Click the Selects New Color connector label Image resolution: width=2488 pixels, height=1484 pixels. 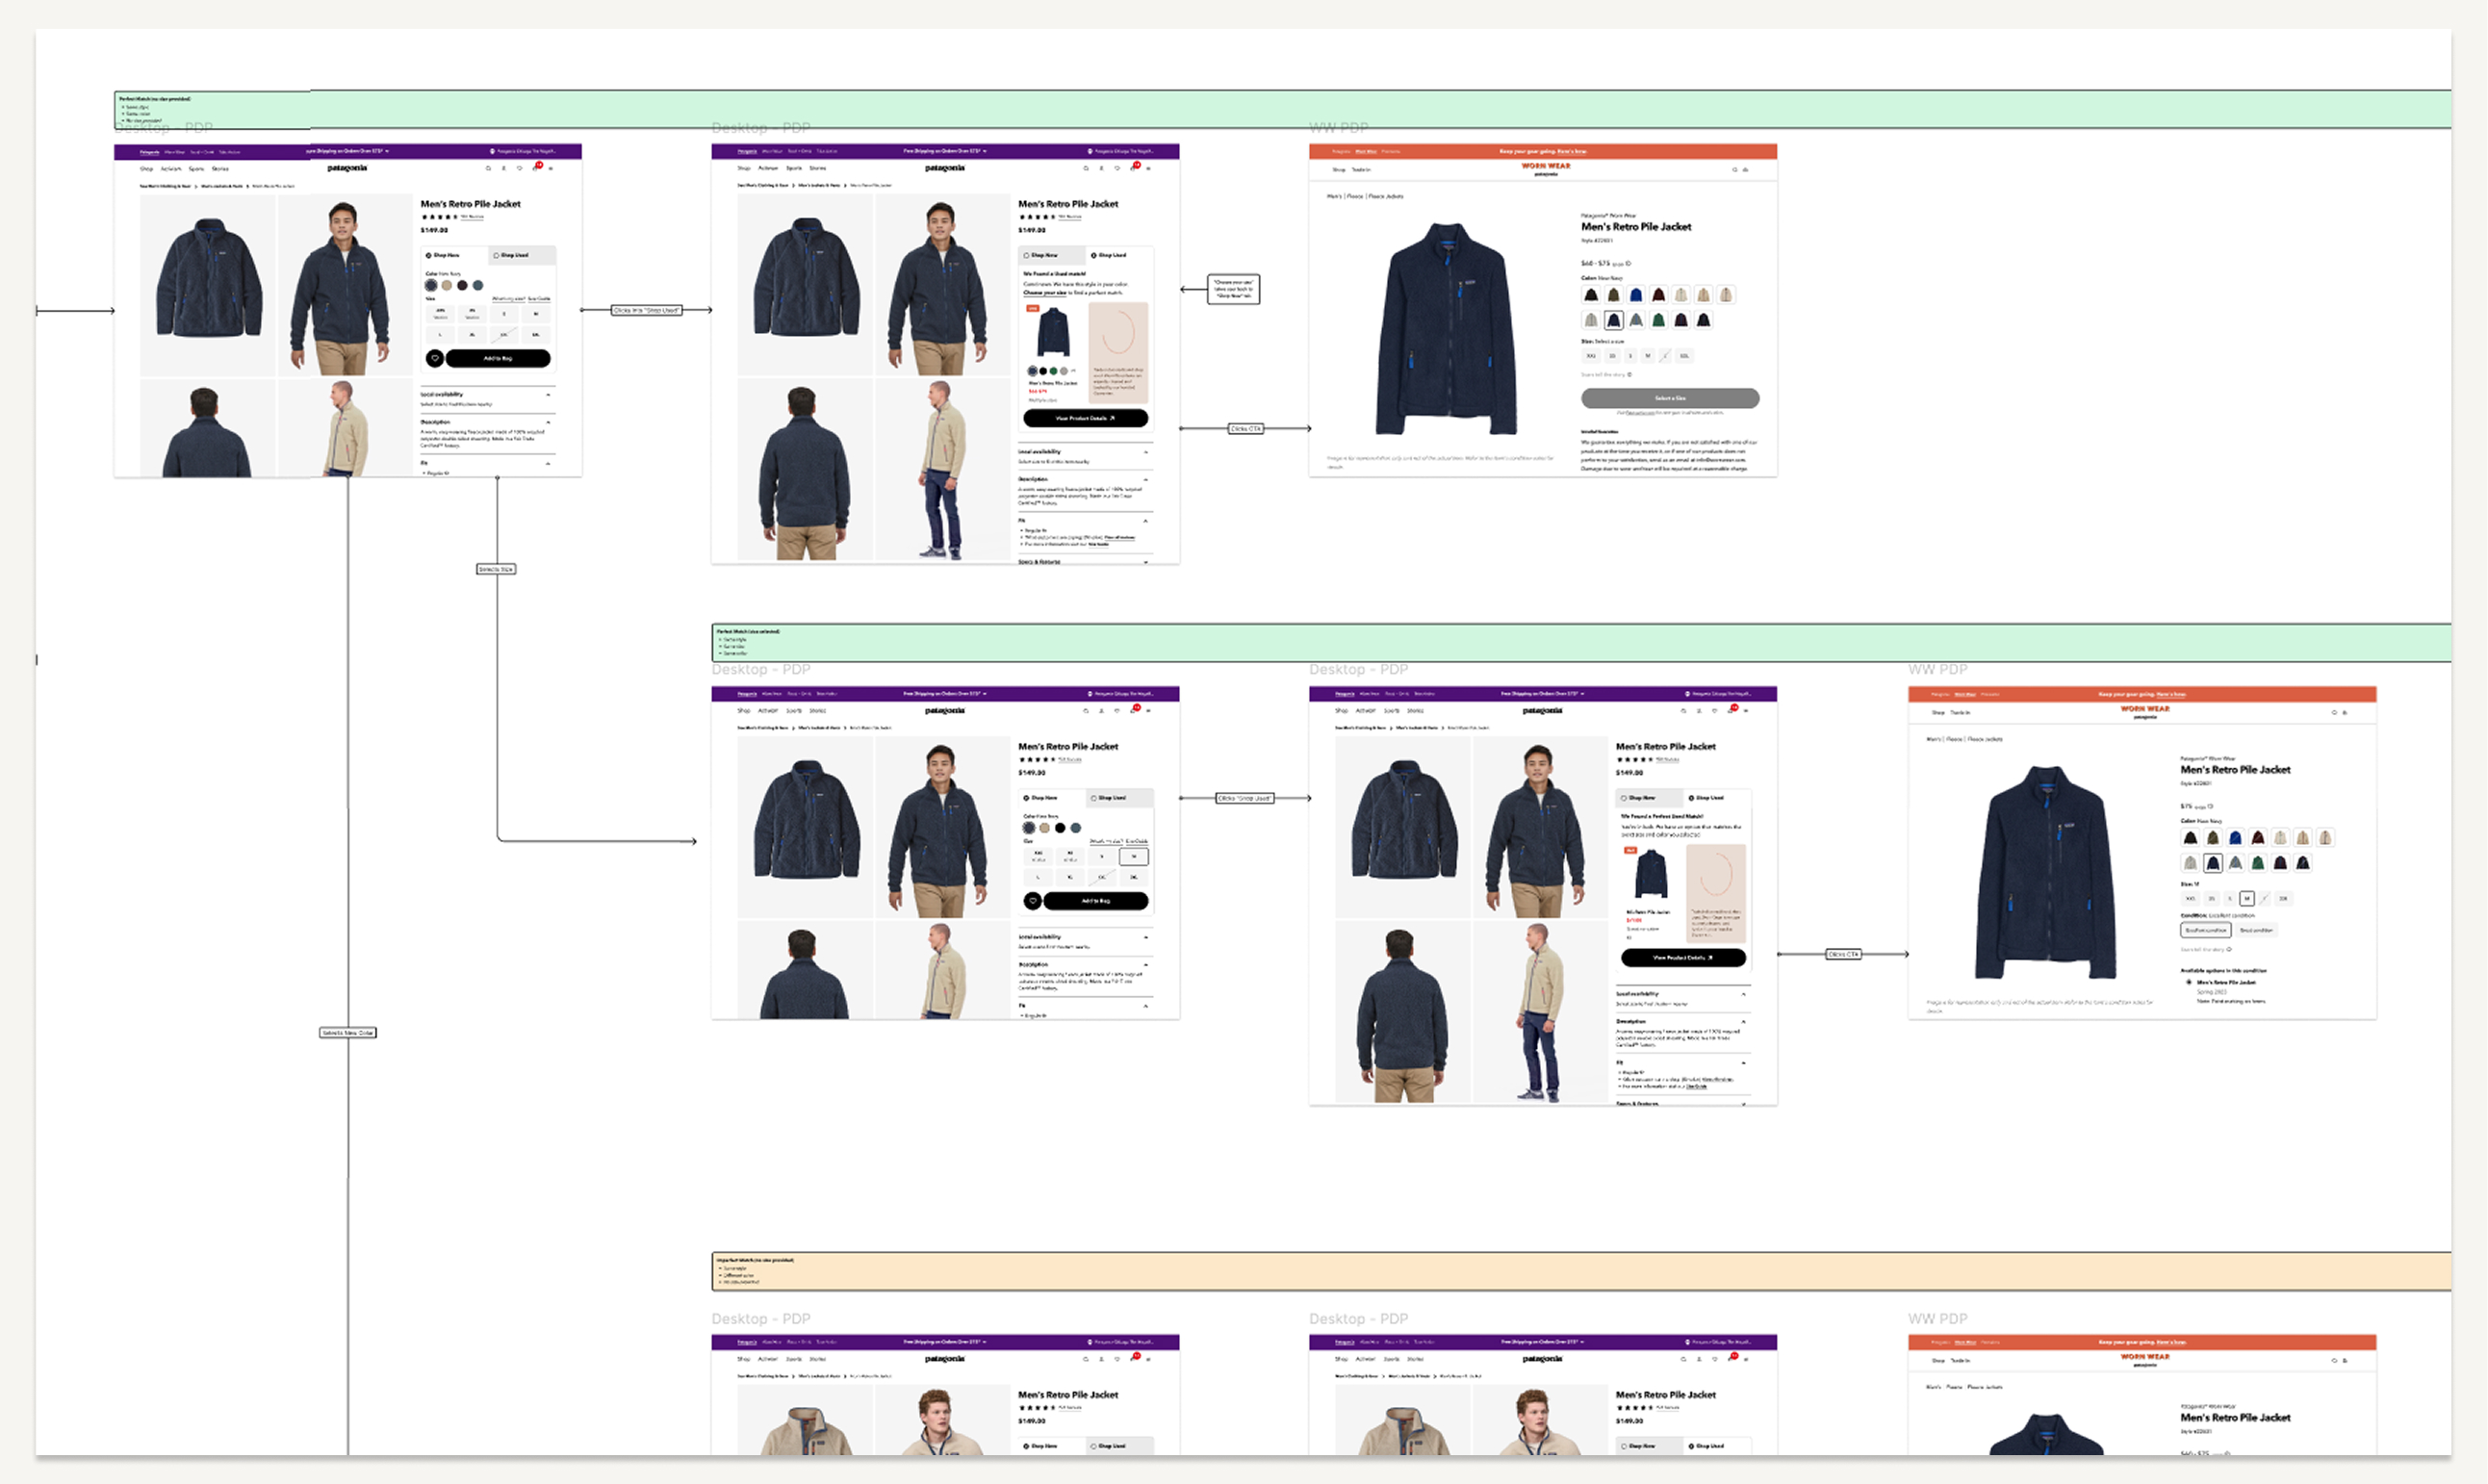[347, 1033]
